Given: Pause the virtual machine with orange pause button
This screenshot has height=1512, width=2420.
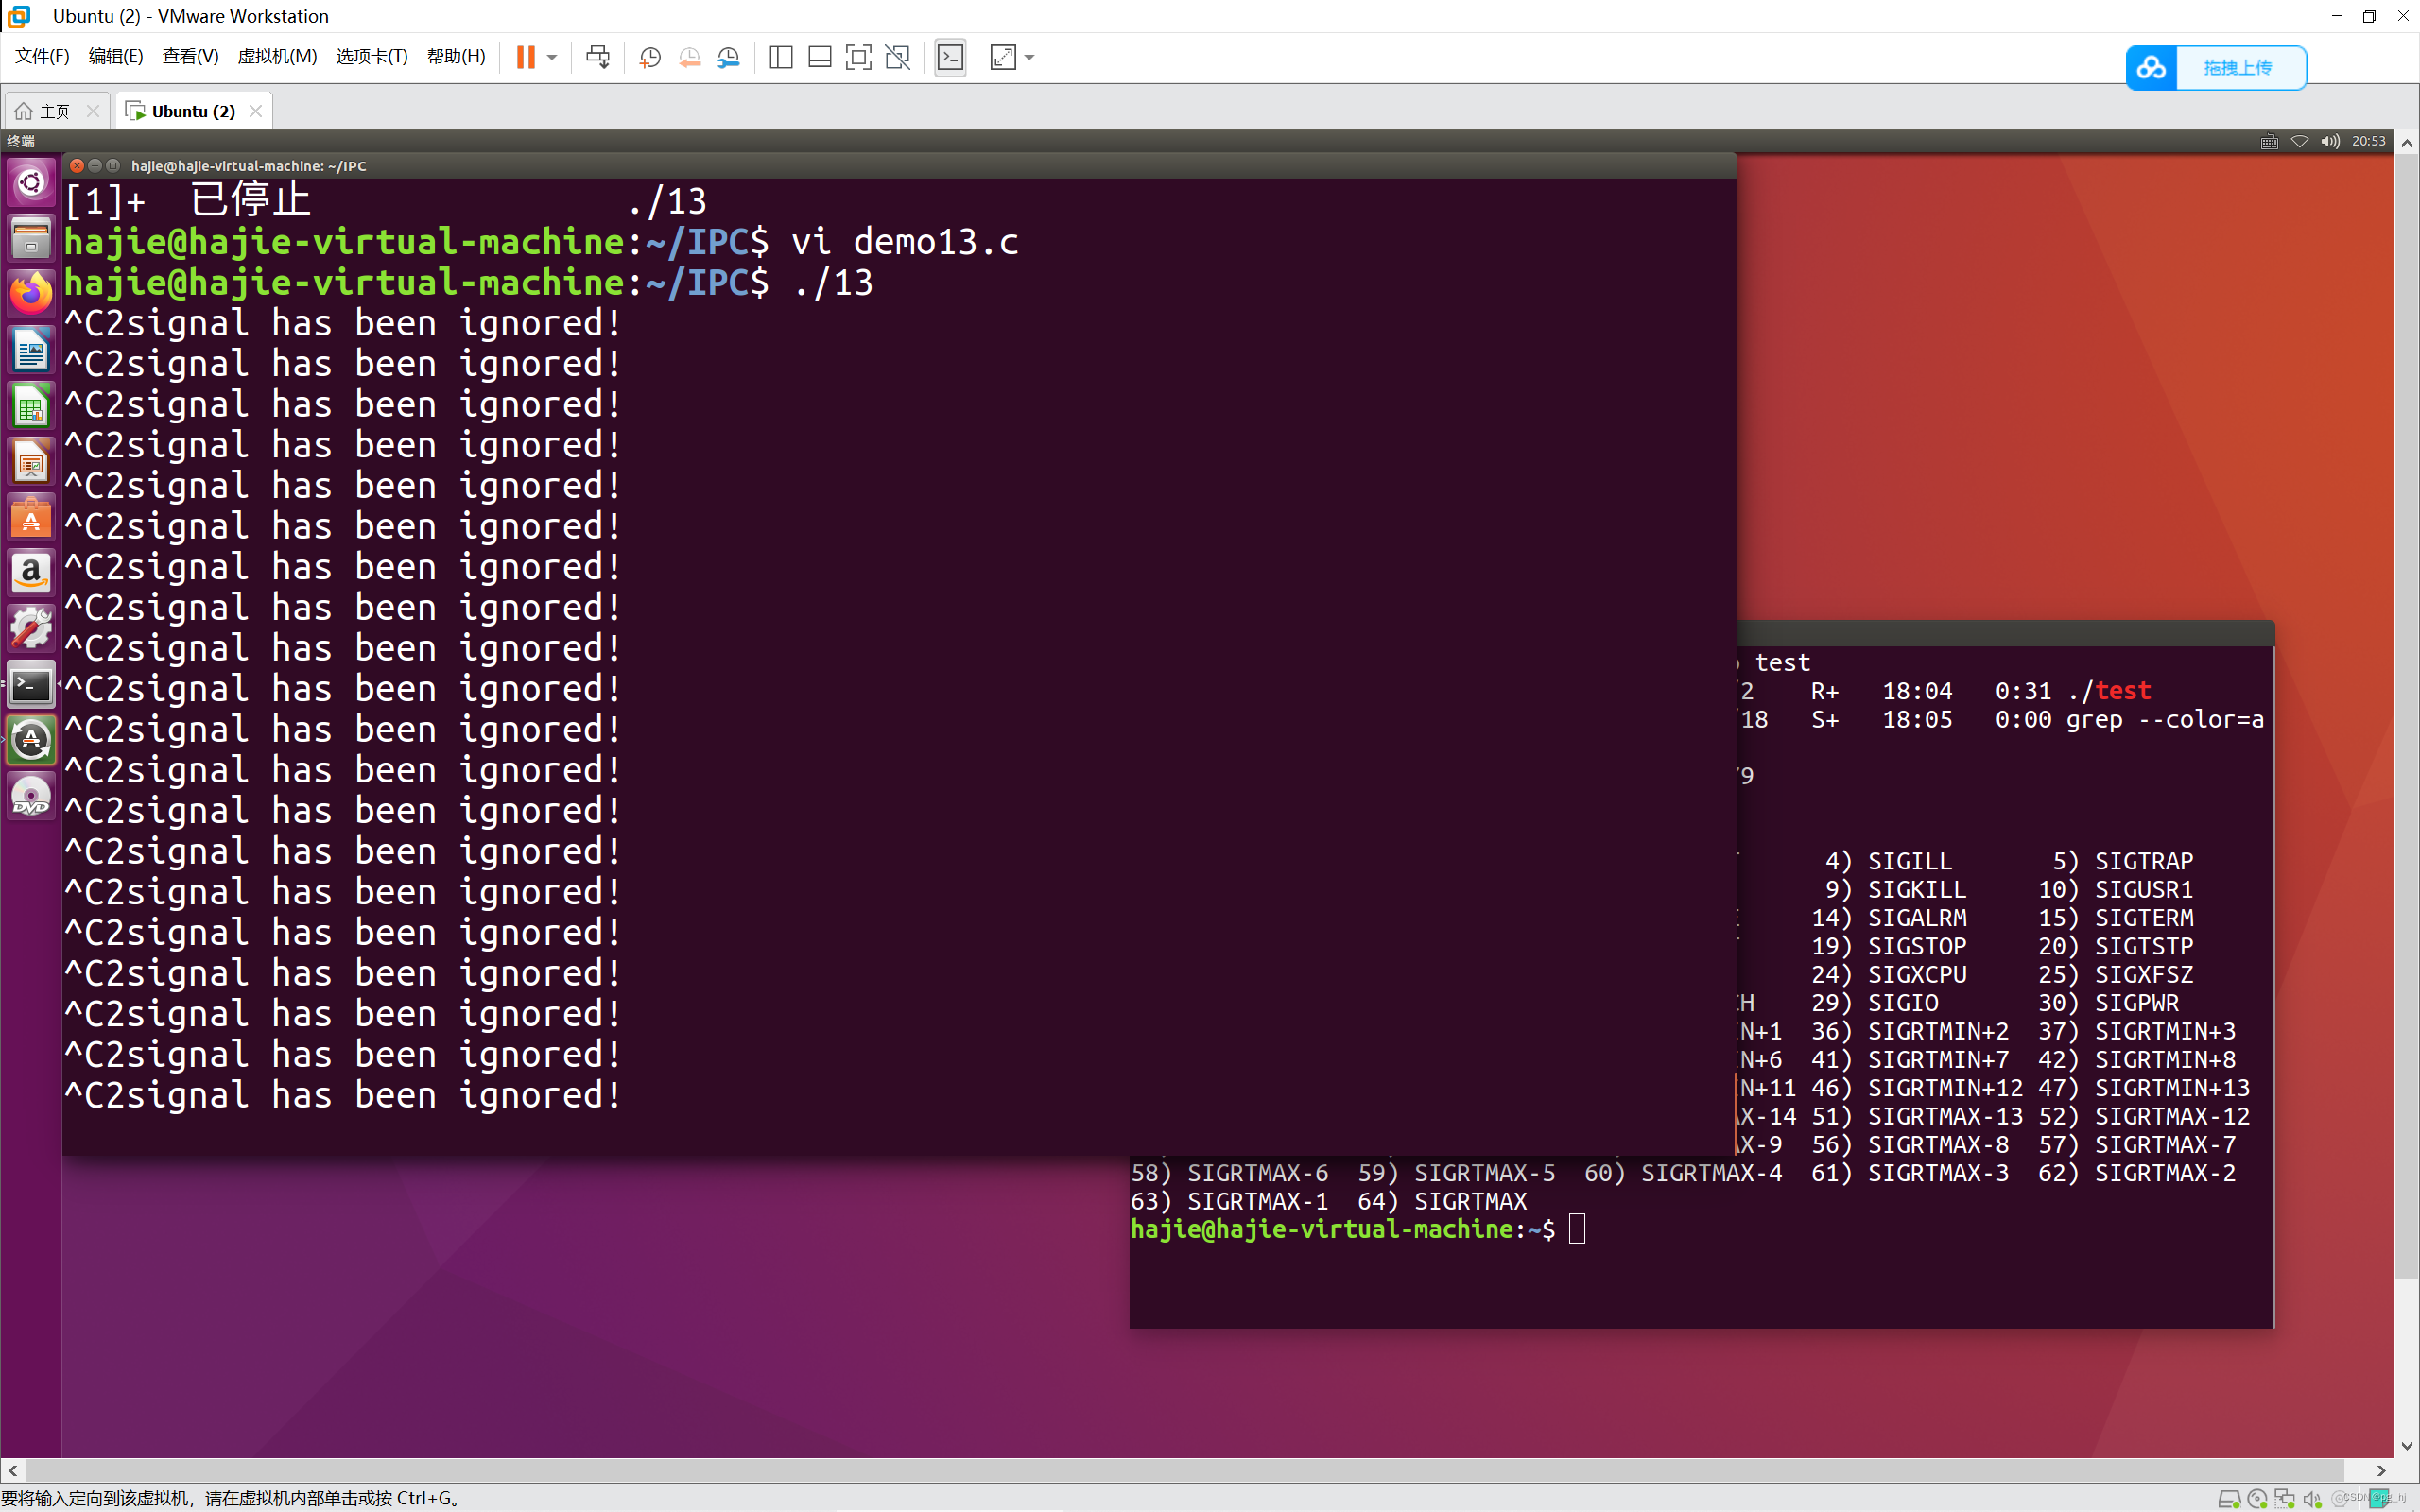Looking at the screenshot, I should click(x=526, y=57).
